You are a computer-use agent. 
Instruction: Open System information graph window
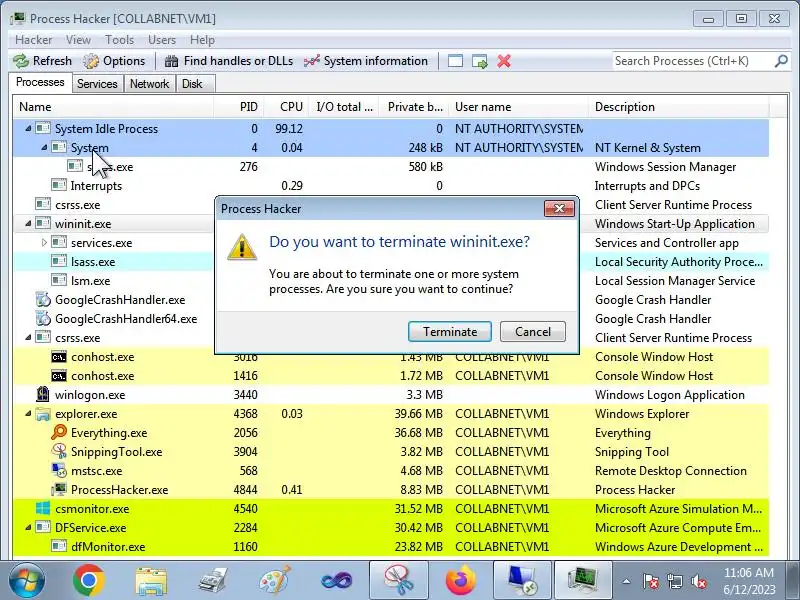[x=366, y=61]
